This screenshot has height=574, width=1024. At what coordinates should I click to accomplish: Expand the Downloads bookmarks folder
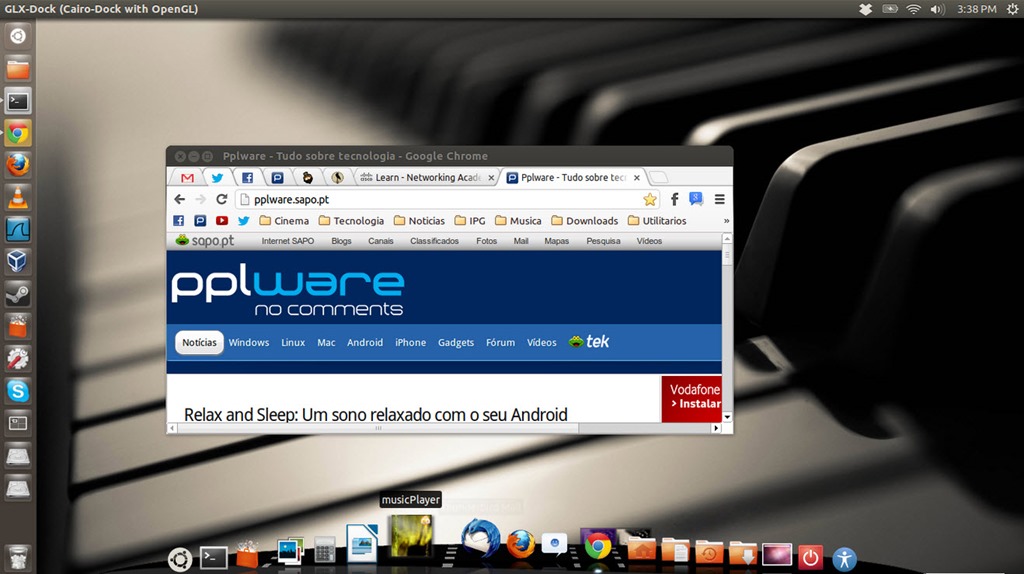click(x=584, y=221)
